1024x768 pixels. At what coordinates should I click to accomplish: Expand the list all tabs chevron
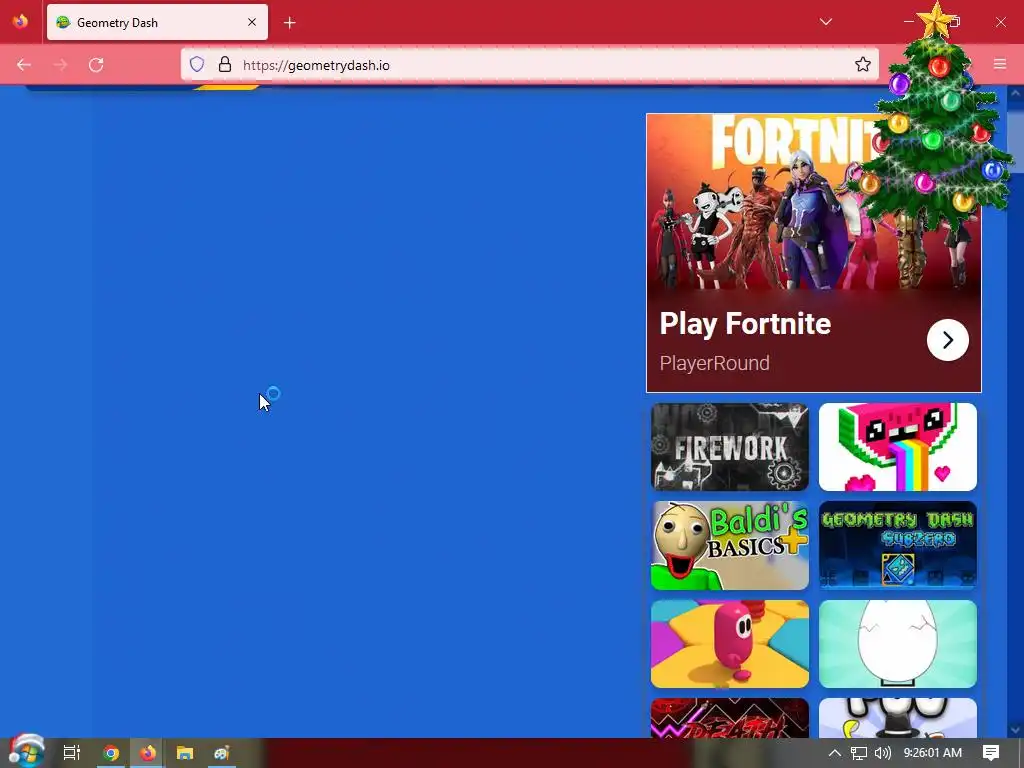click(x=825, y=22)
